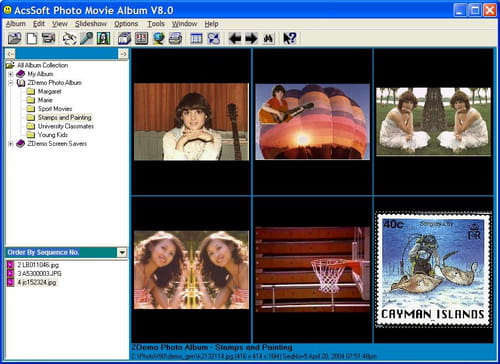Select ZDemo Screen Savers album
This screenshot has height=364, width=500.
57,144
